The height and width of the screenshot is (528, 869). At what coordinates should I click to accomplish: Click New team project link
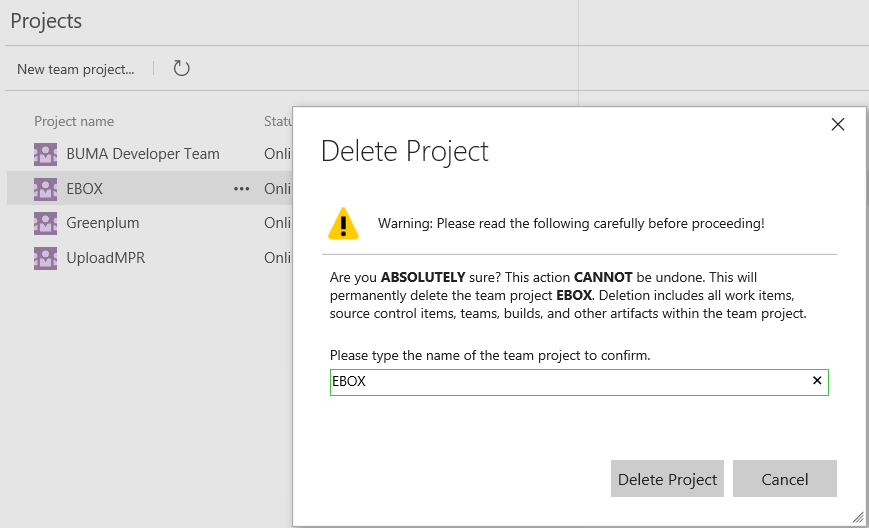pos(76,69)
